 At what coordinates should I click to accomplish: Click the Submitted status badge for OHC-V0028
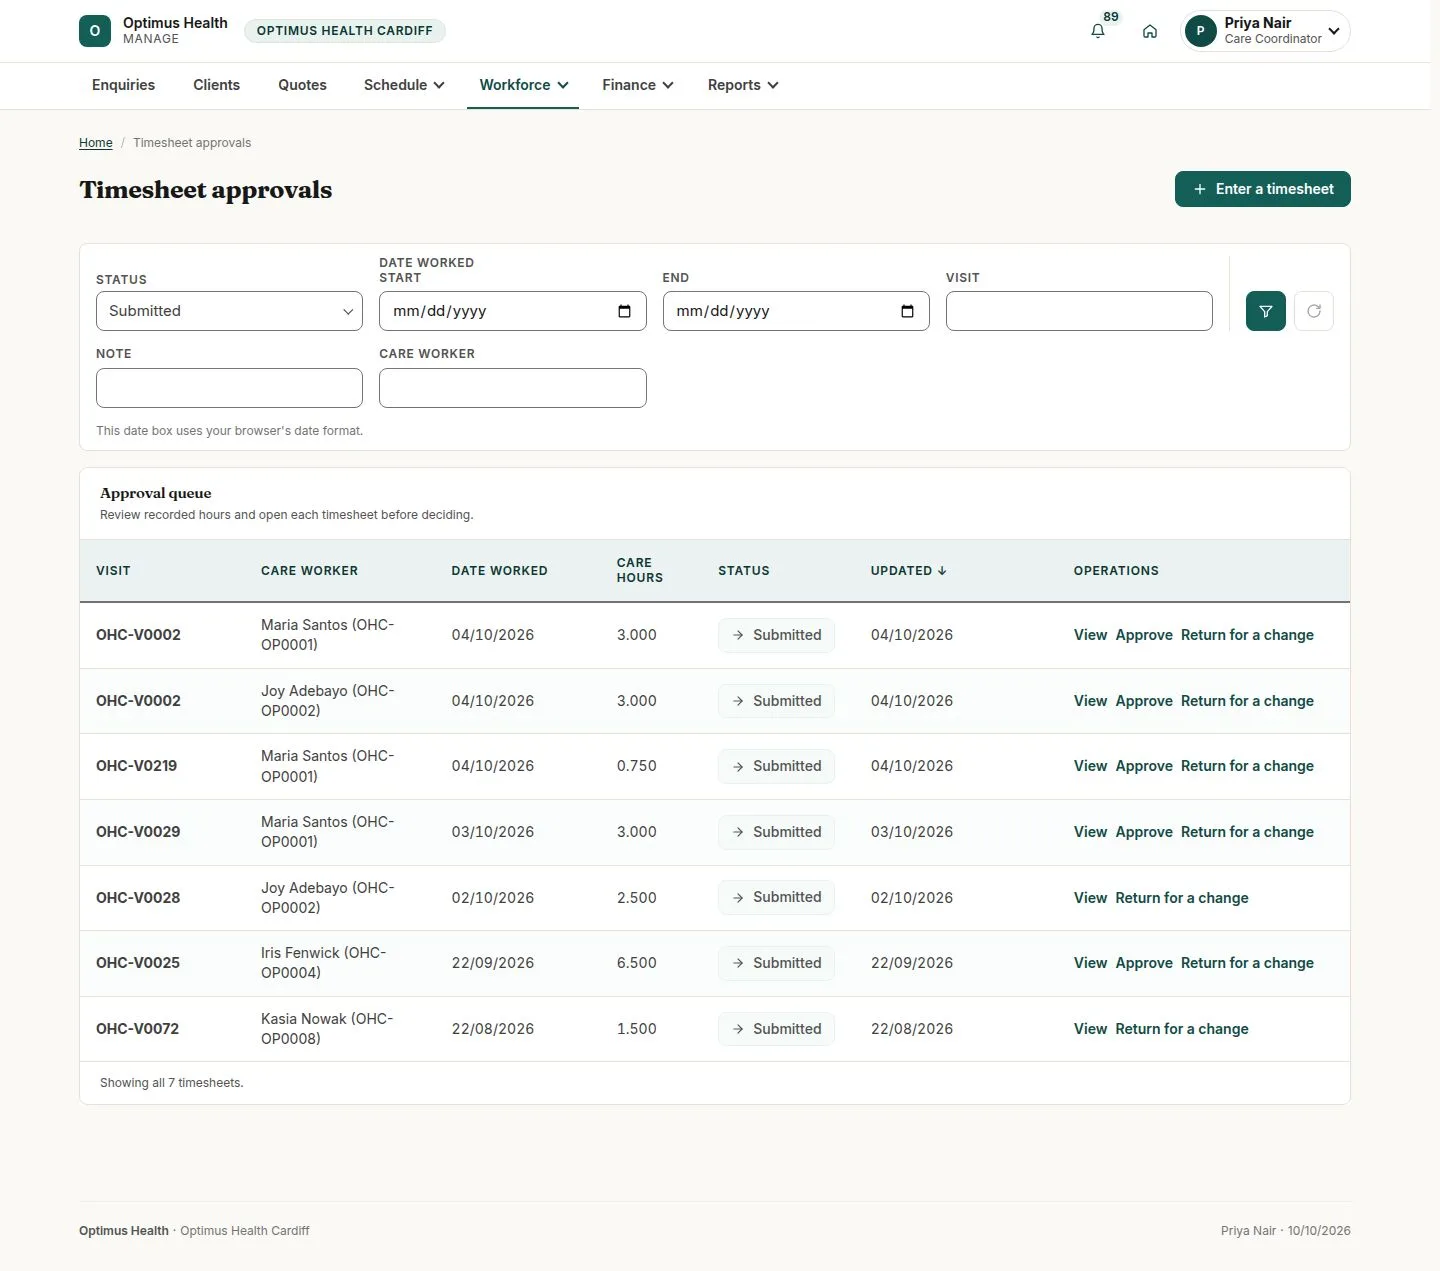tap(776, 898)
